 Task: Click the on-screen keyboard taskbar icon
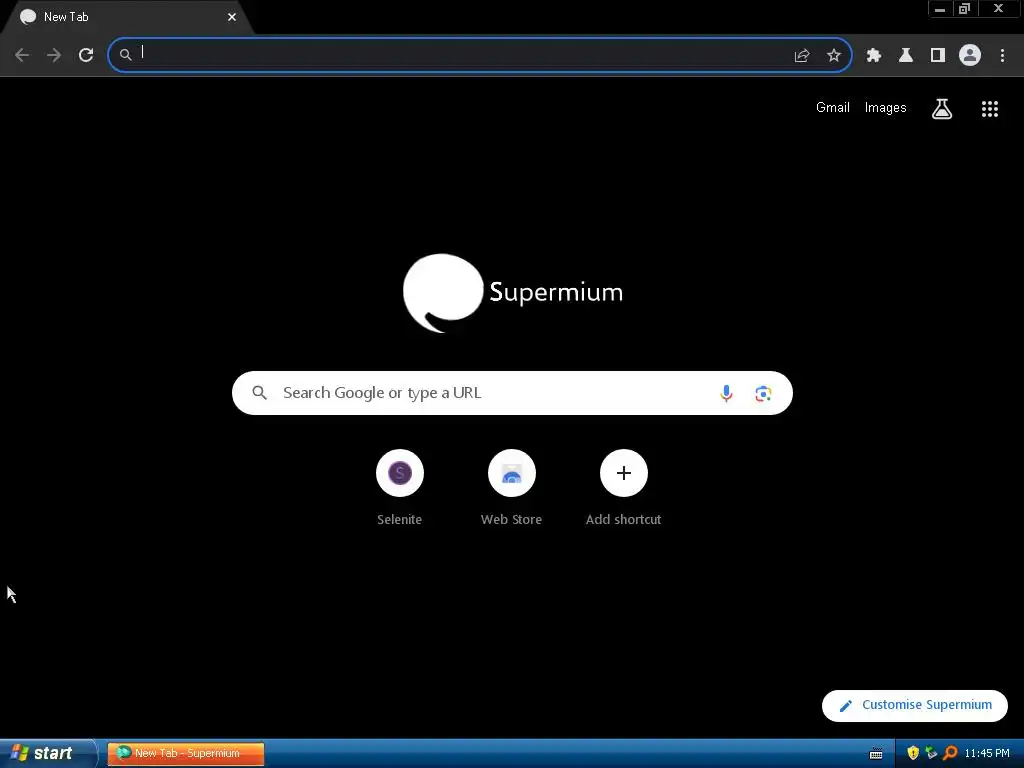(x=876, y=754)
